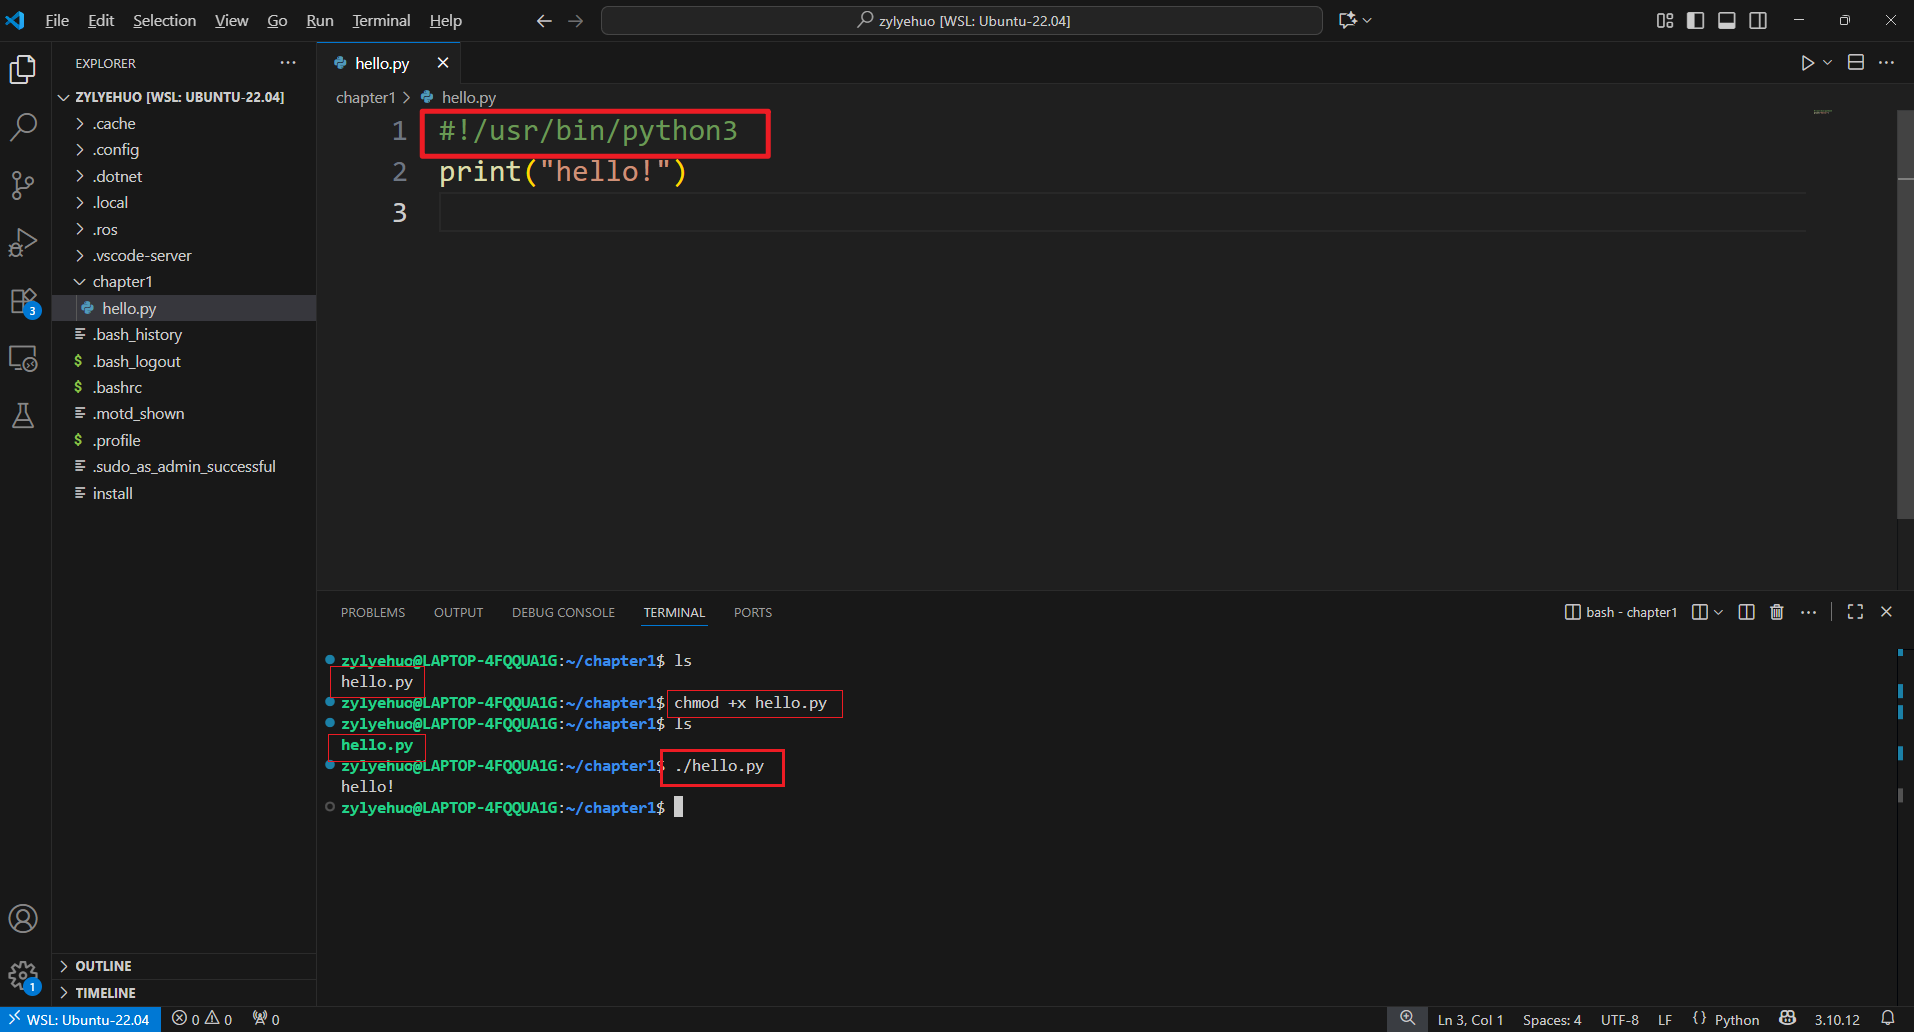Open the Explorer view in activity bar

pos(23,69)
